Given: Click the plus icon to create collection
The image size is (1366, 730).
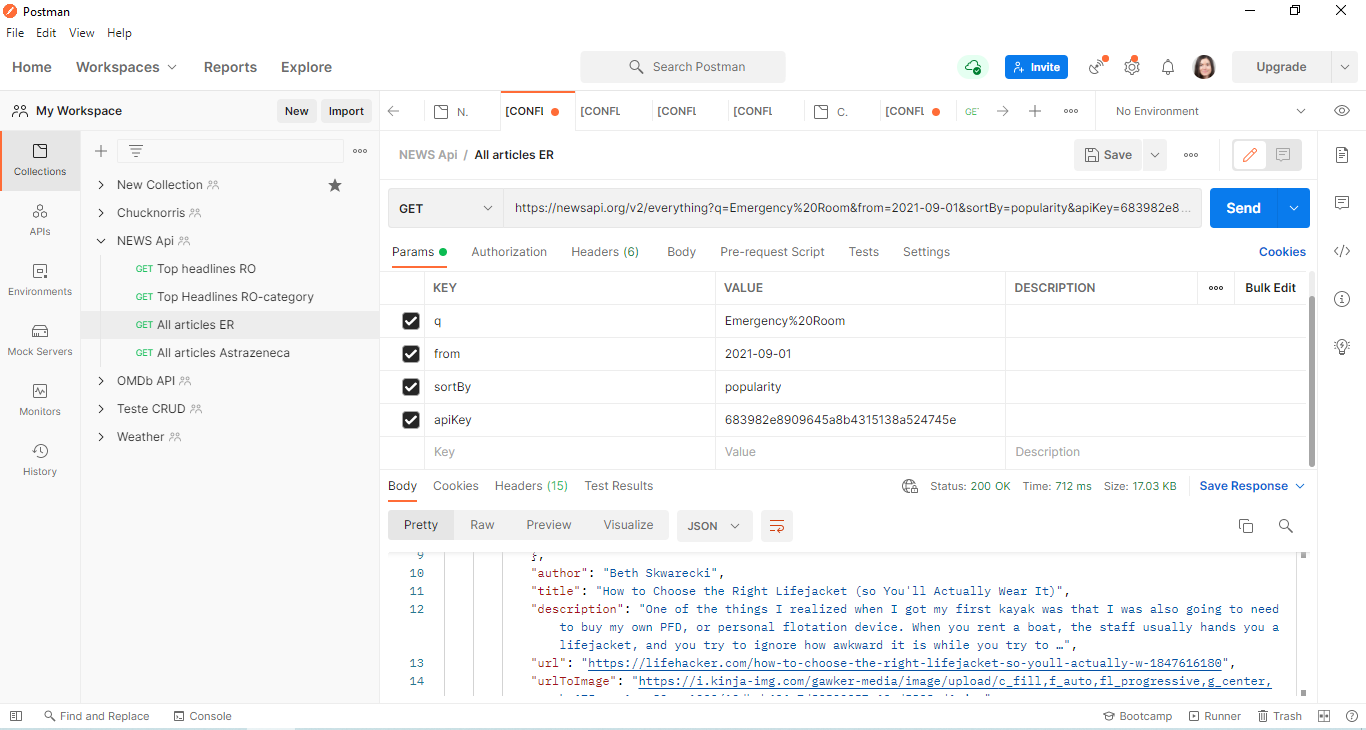Looking at the screenshot, I should (x=101, y=151).
